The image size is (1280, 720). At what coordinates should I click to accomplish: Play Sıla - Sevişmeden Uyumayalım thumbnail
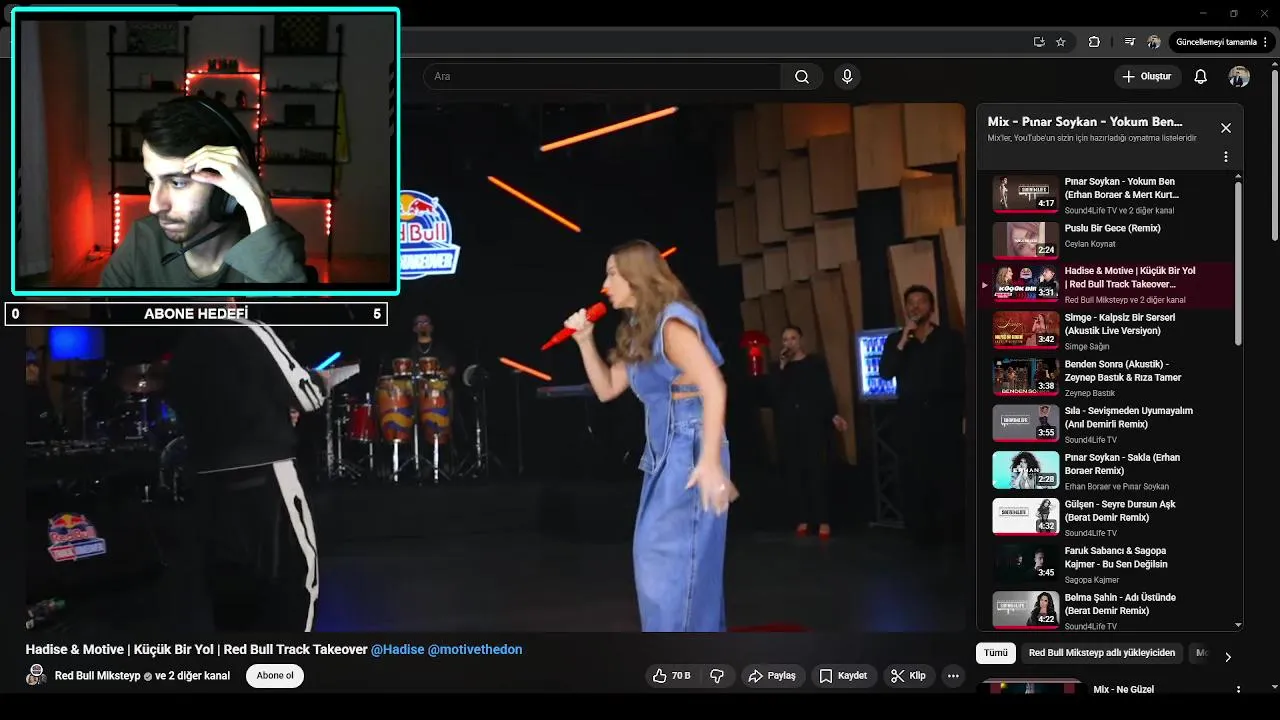pos(1025,423)
